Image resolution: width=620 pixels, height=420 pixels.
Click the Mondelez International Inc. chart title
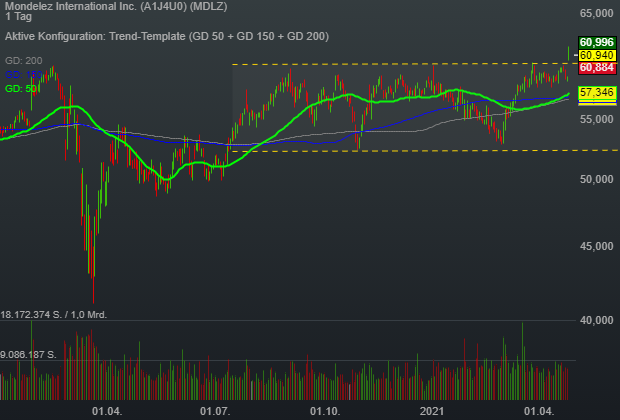pos(116,6)
